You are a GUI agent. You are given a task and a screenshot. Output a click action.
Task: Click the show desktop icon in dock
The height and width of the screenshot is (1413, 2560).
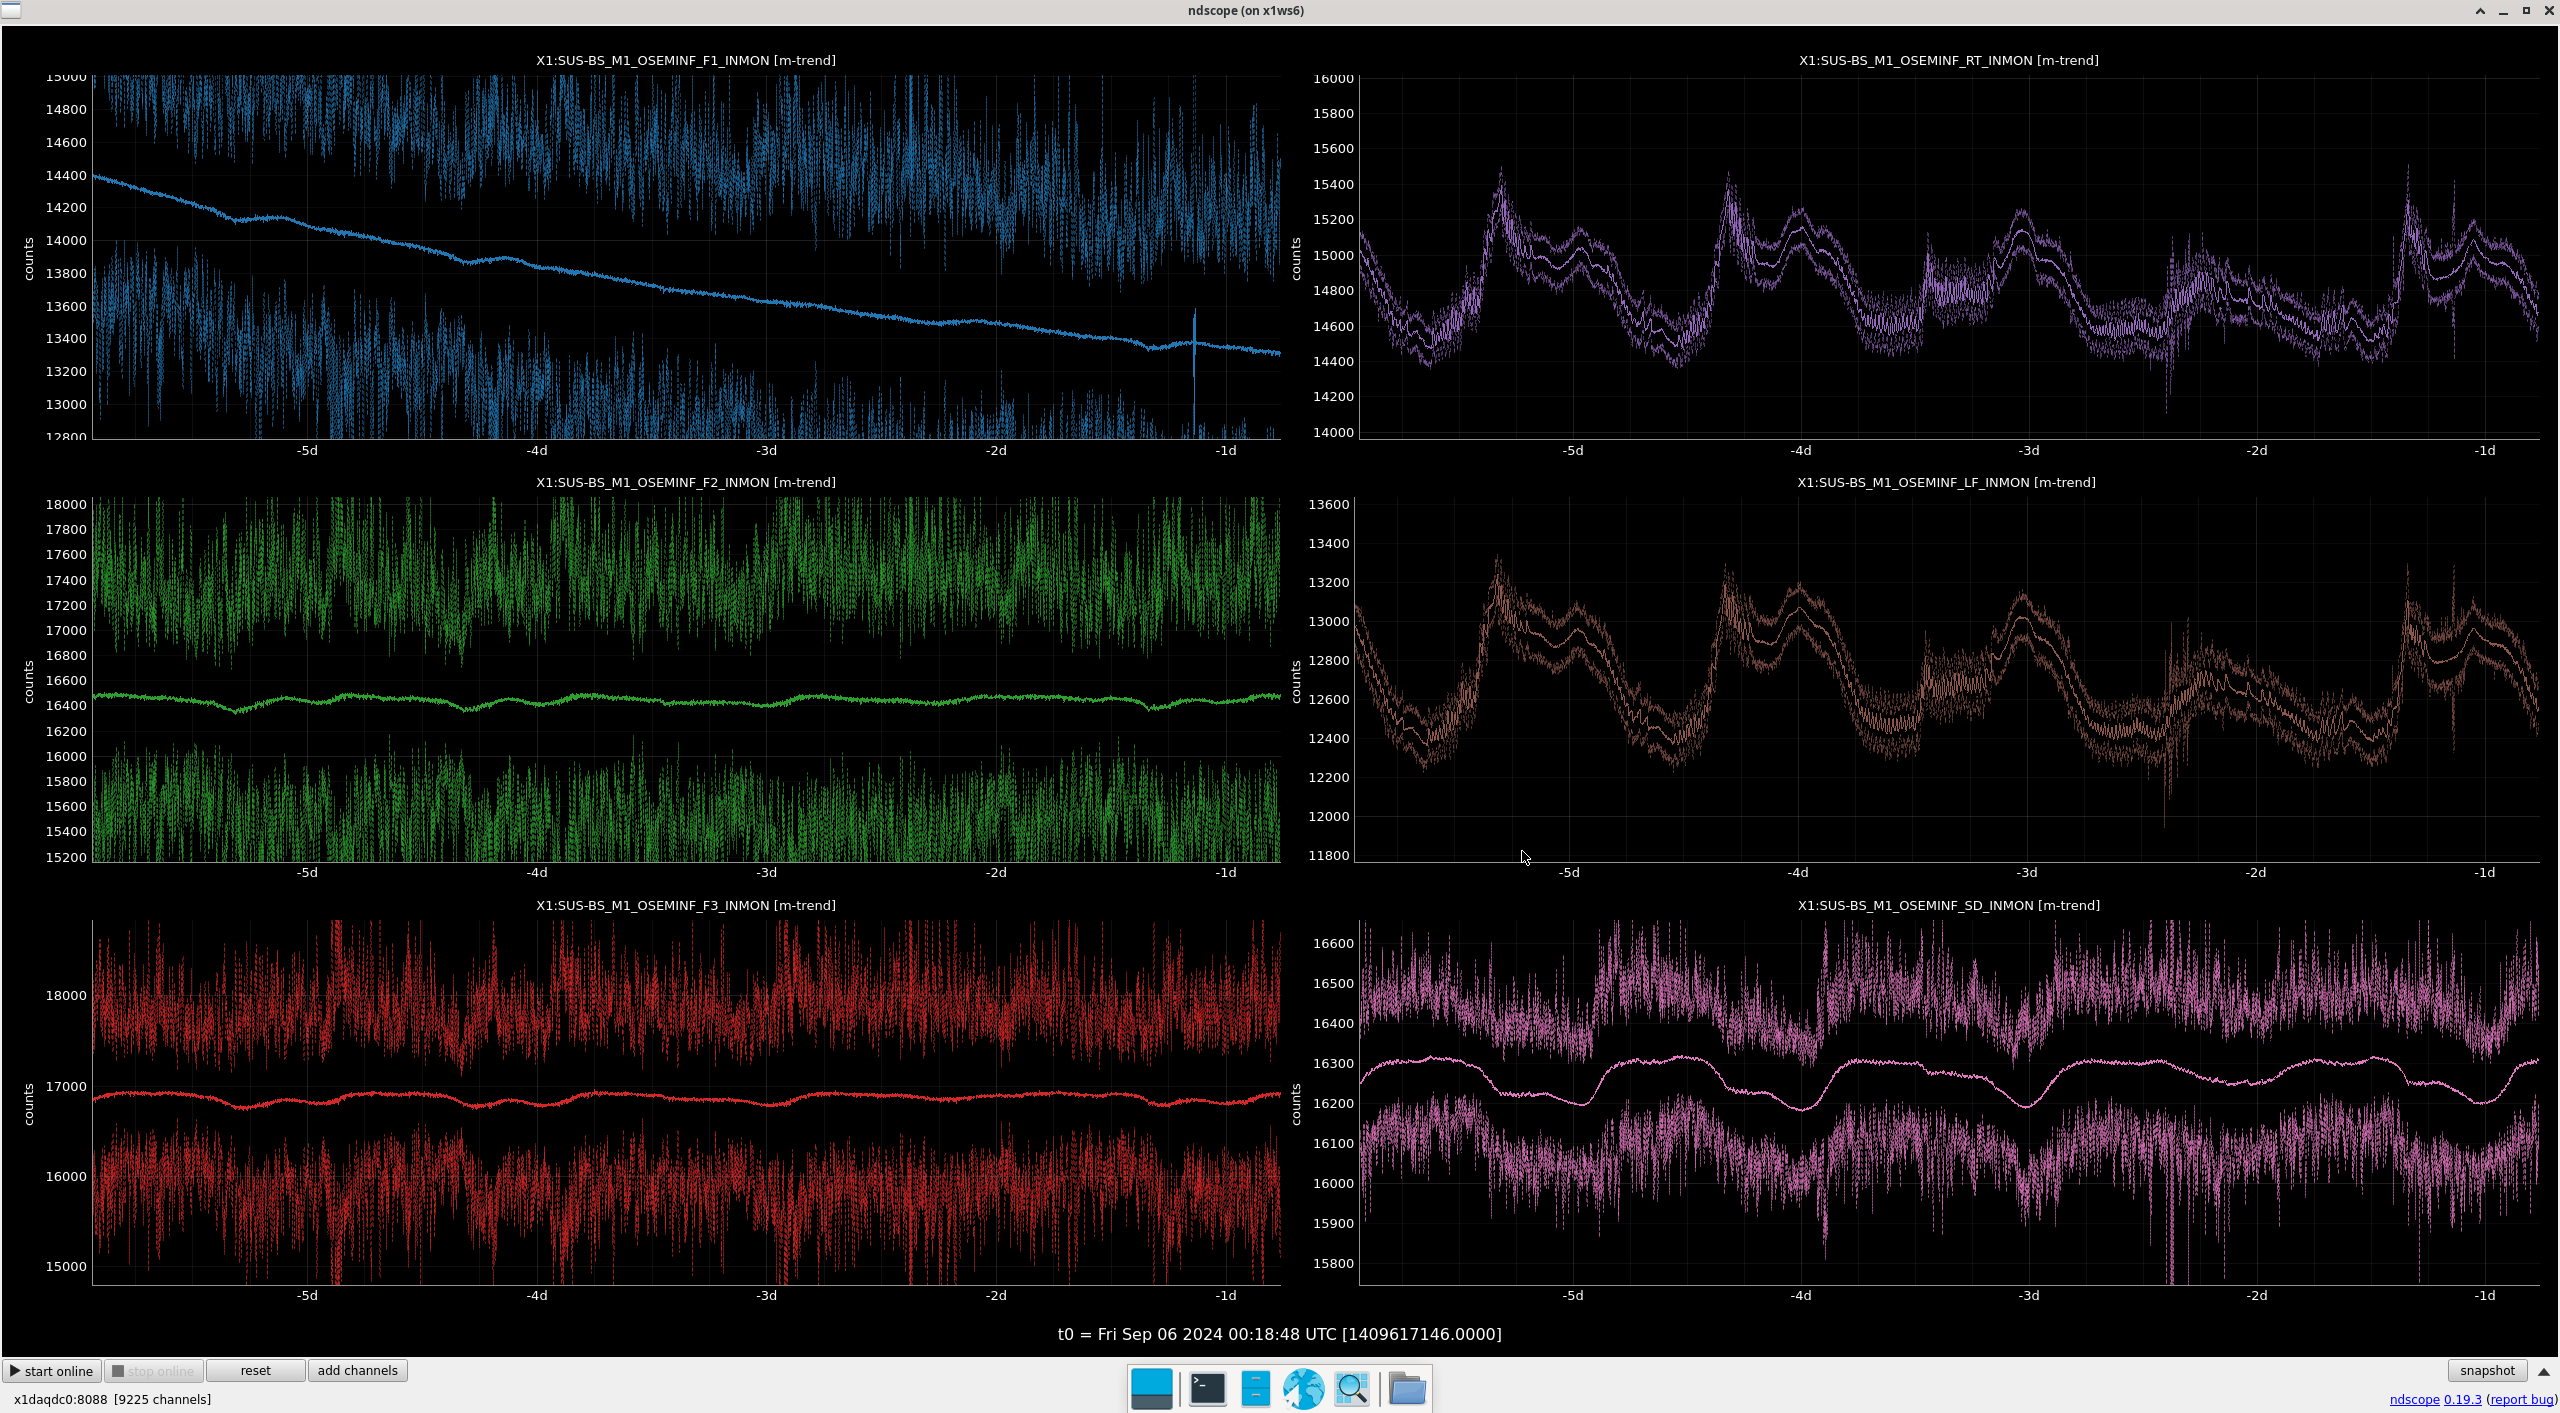[1151, 1388]
